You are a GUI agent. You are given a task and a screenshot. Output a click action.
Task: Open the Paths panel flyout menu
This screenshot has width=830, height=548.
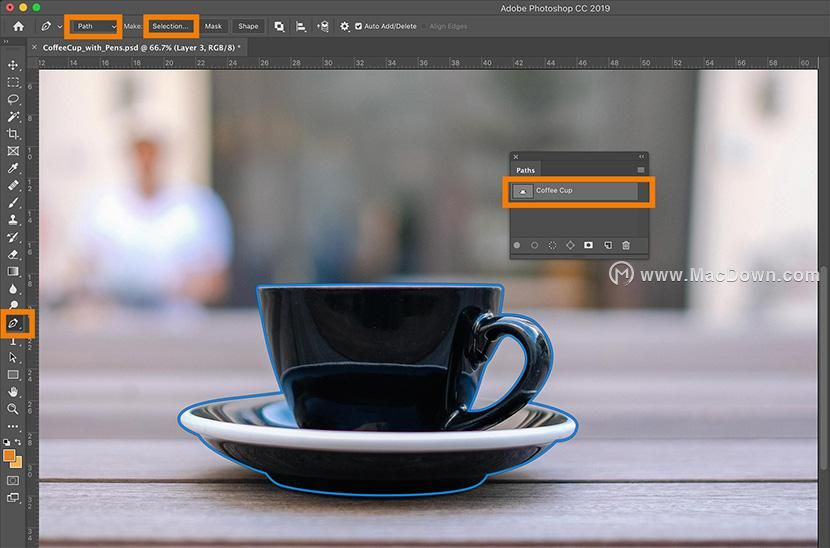[641, 170]
